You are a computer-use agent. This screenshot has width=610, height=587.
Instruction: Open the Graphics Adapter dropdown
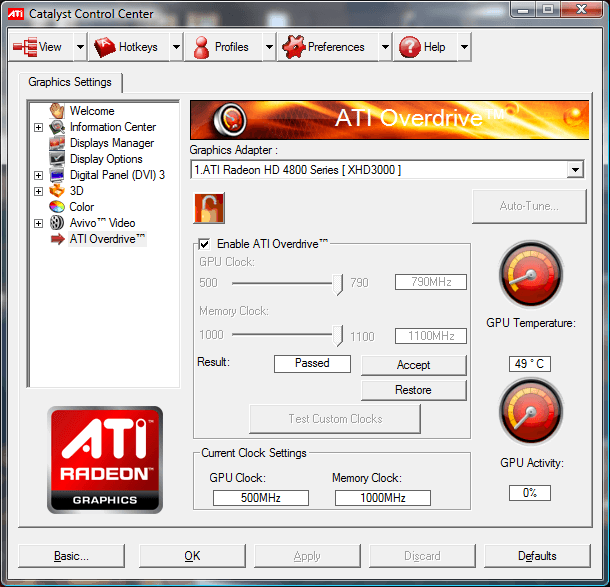point(574,170)
